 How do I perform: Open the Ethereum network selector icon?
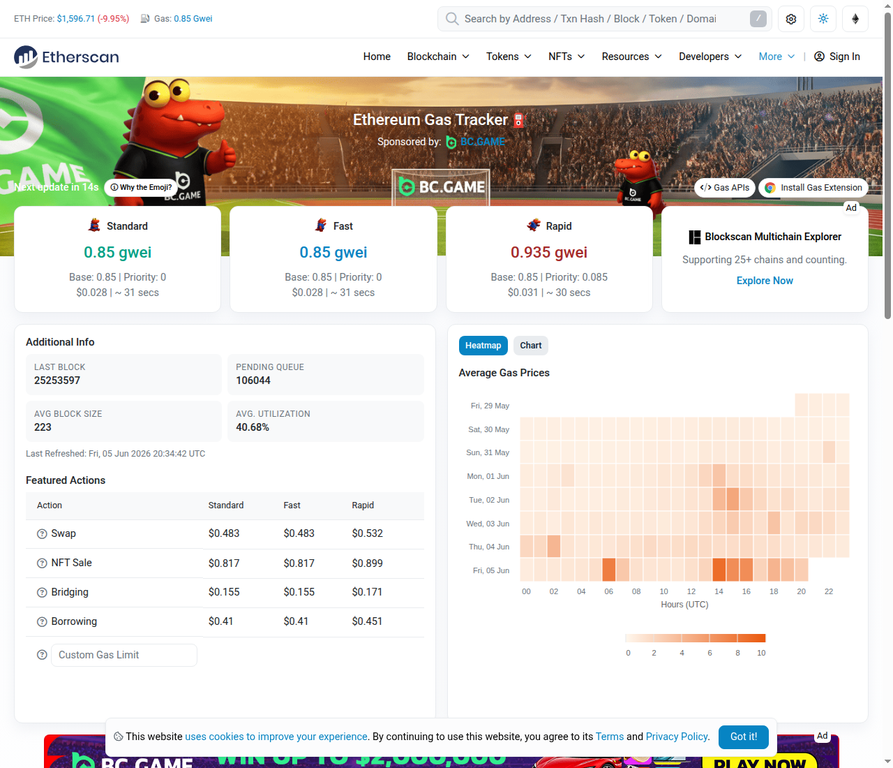tap(855, 19)
